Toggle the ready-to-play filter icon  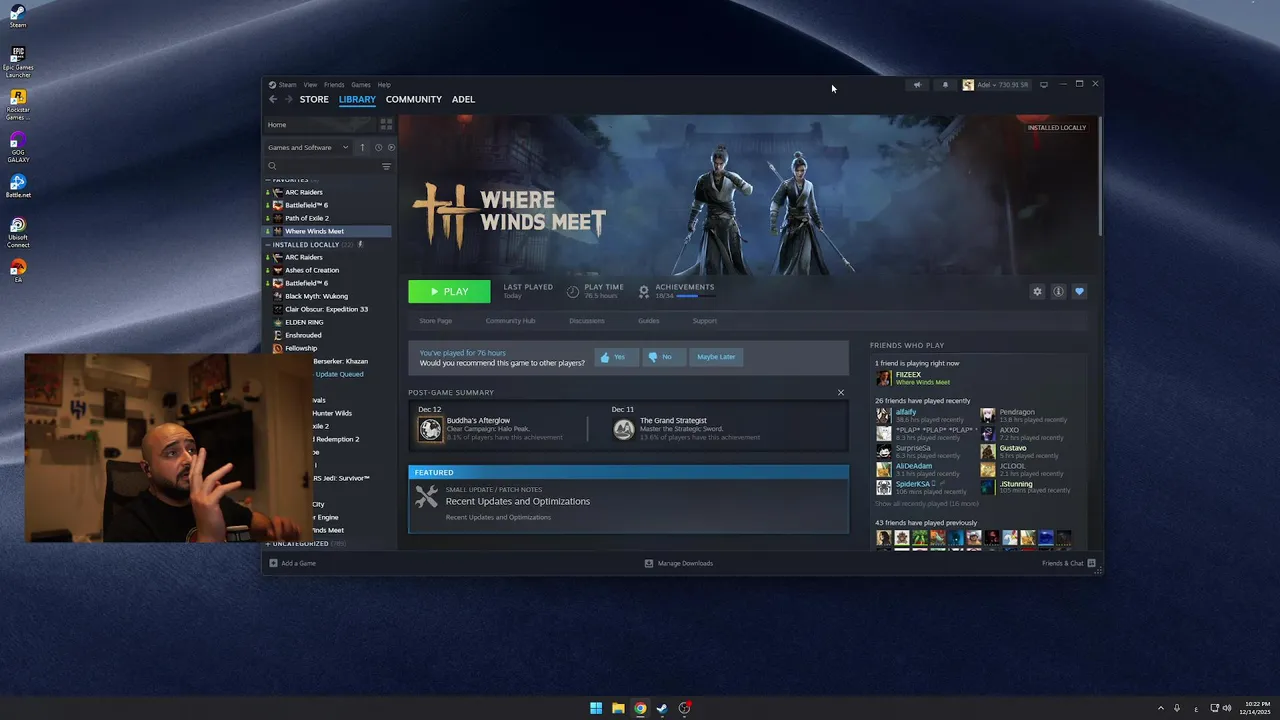point(391,147)
